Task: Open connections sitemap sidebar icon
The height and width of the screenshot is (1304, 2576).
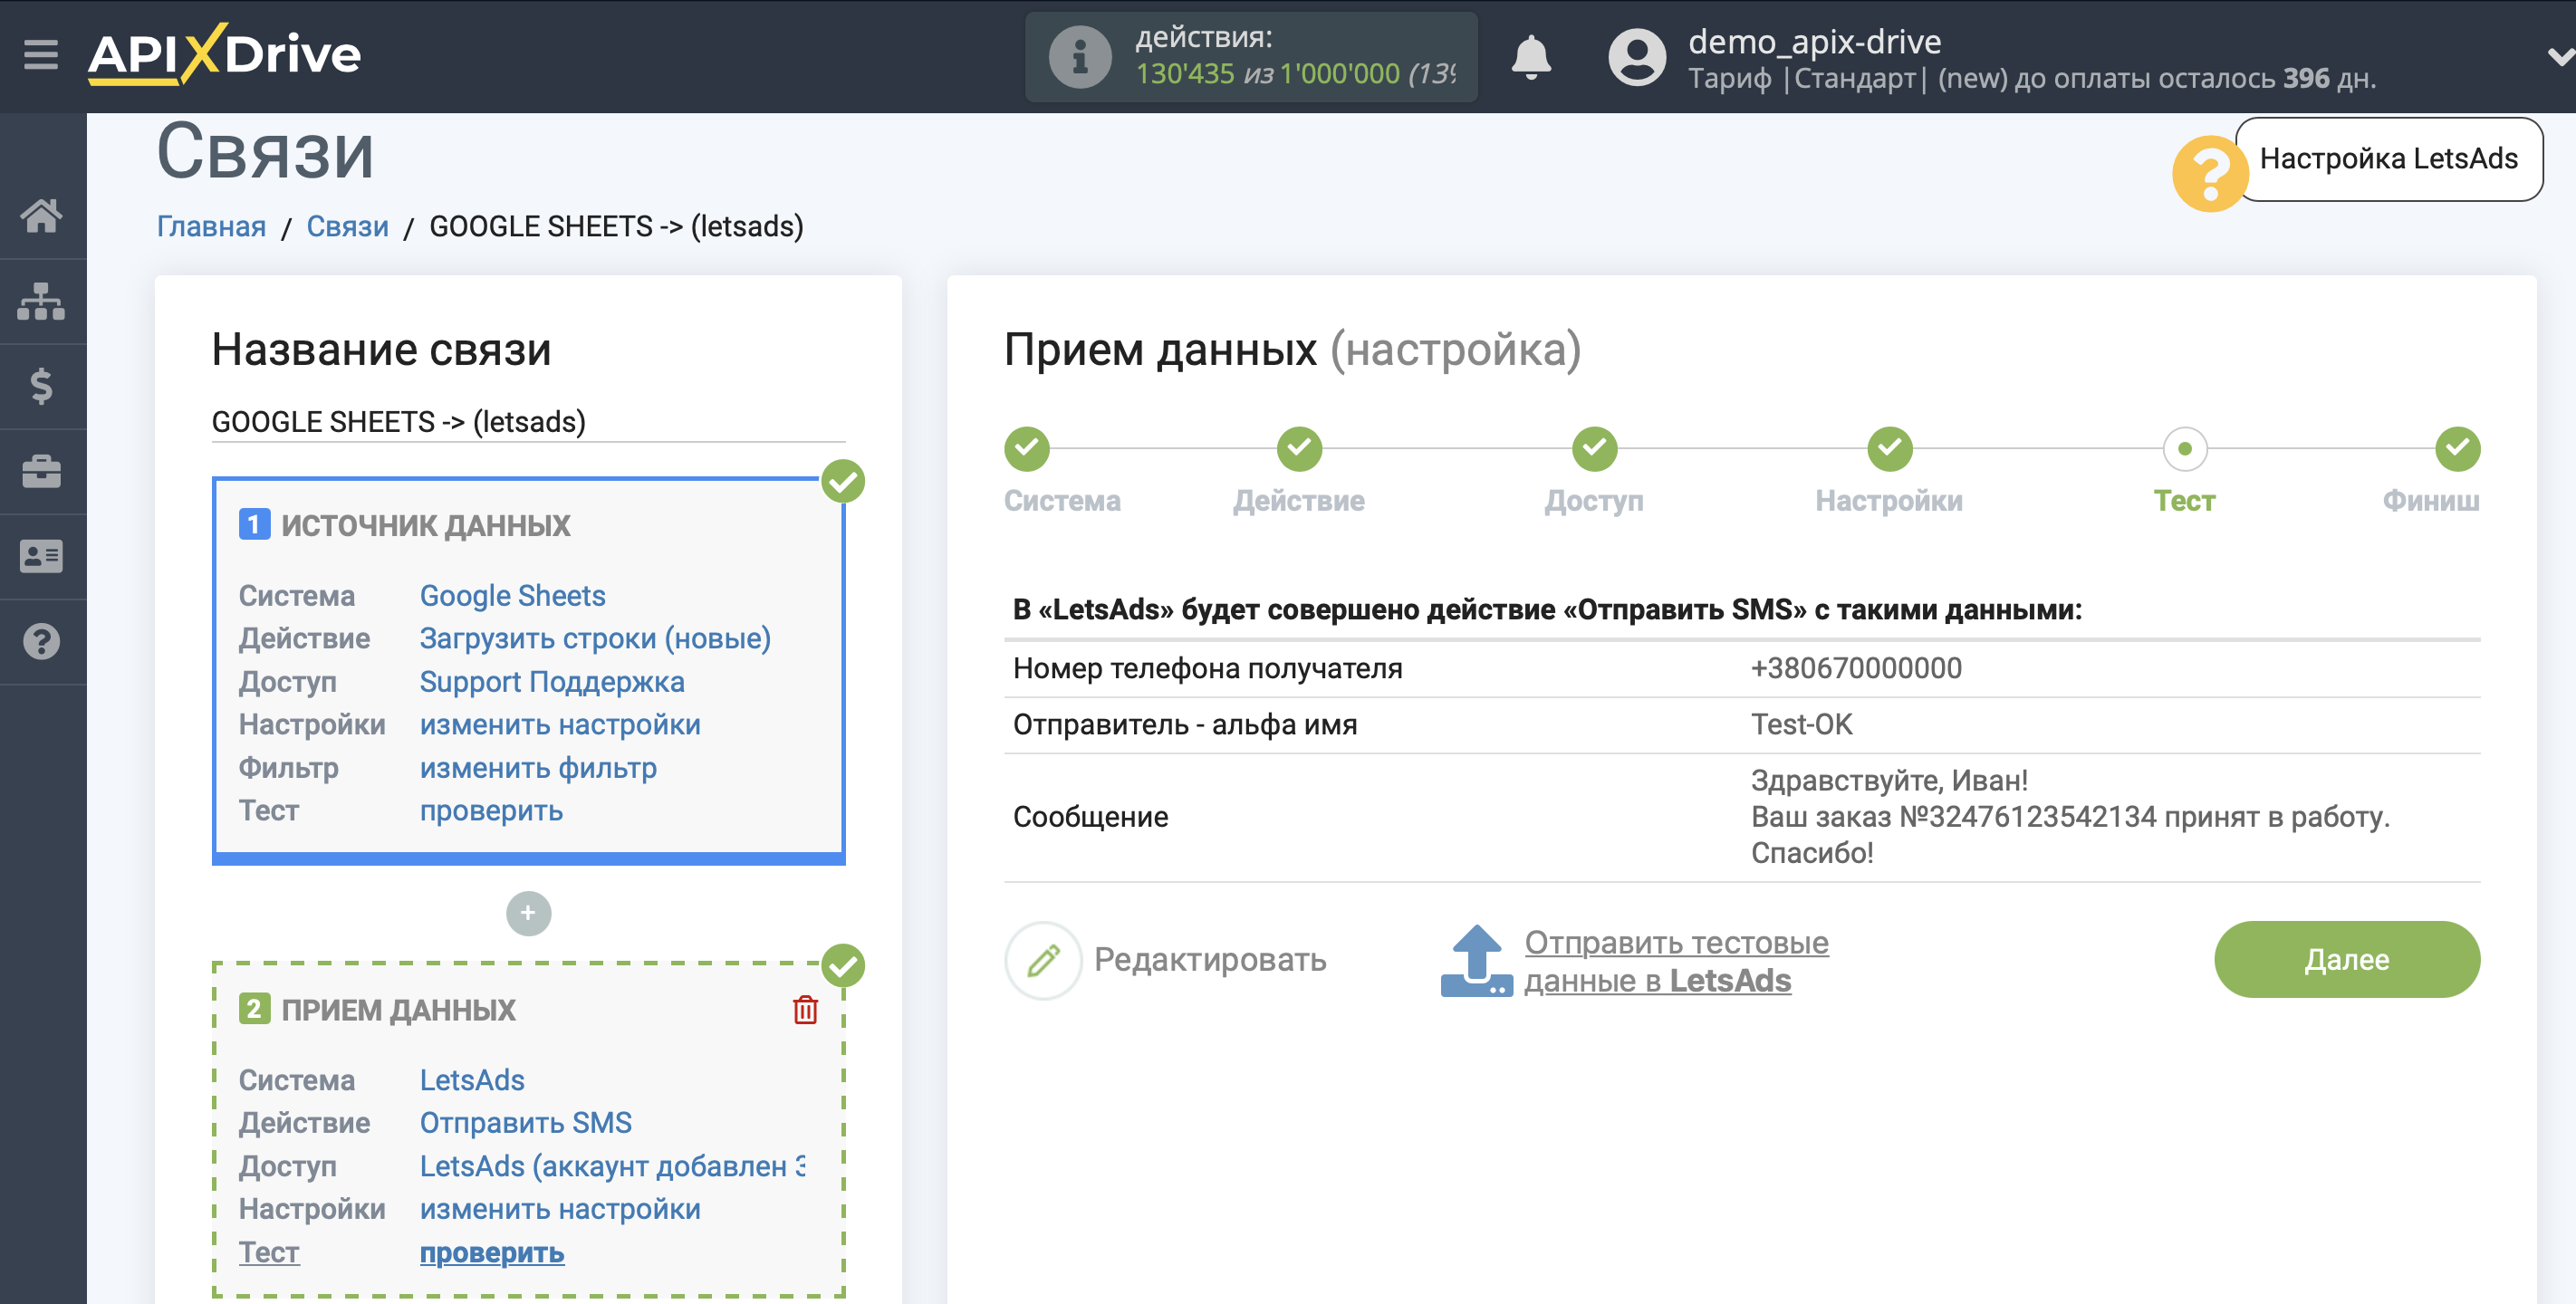Action: (42, 301)
